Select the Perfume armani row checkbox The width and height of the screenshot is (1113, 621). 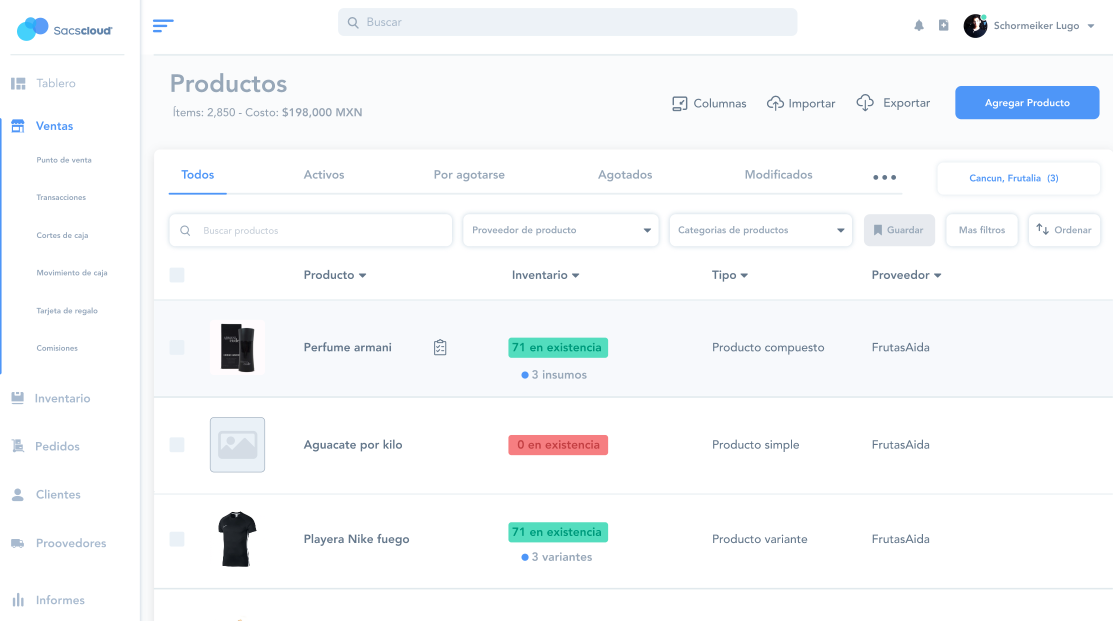[x=177, y=347]
